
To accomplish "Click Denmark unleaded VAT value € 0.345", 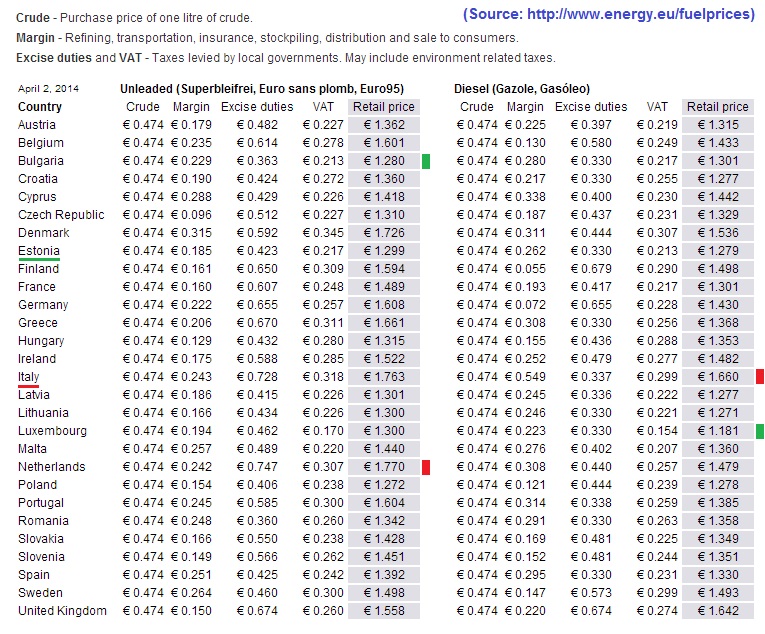I will [x=323, y=233].
